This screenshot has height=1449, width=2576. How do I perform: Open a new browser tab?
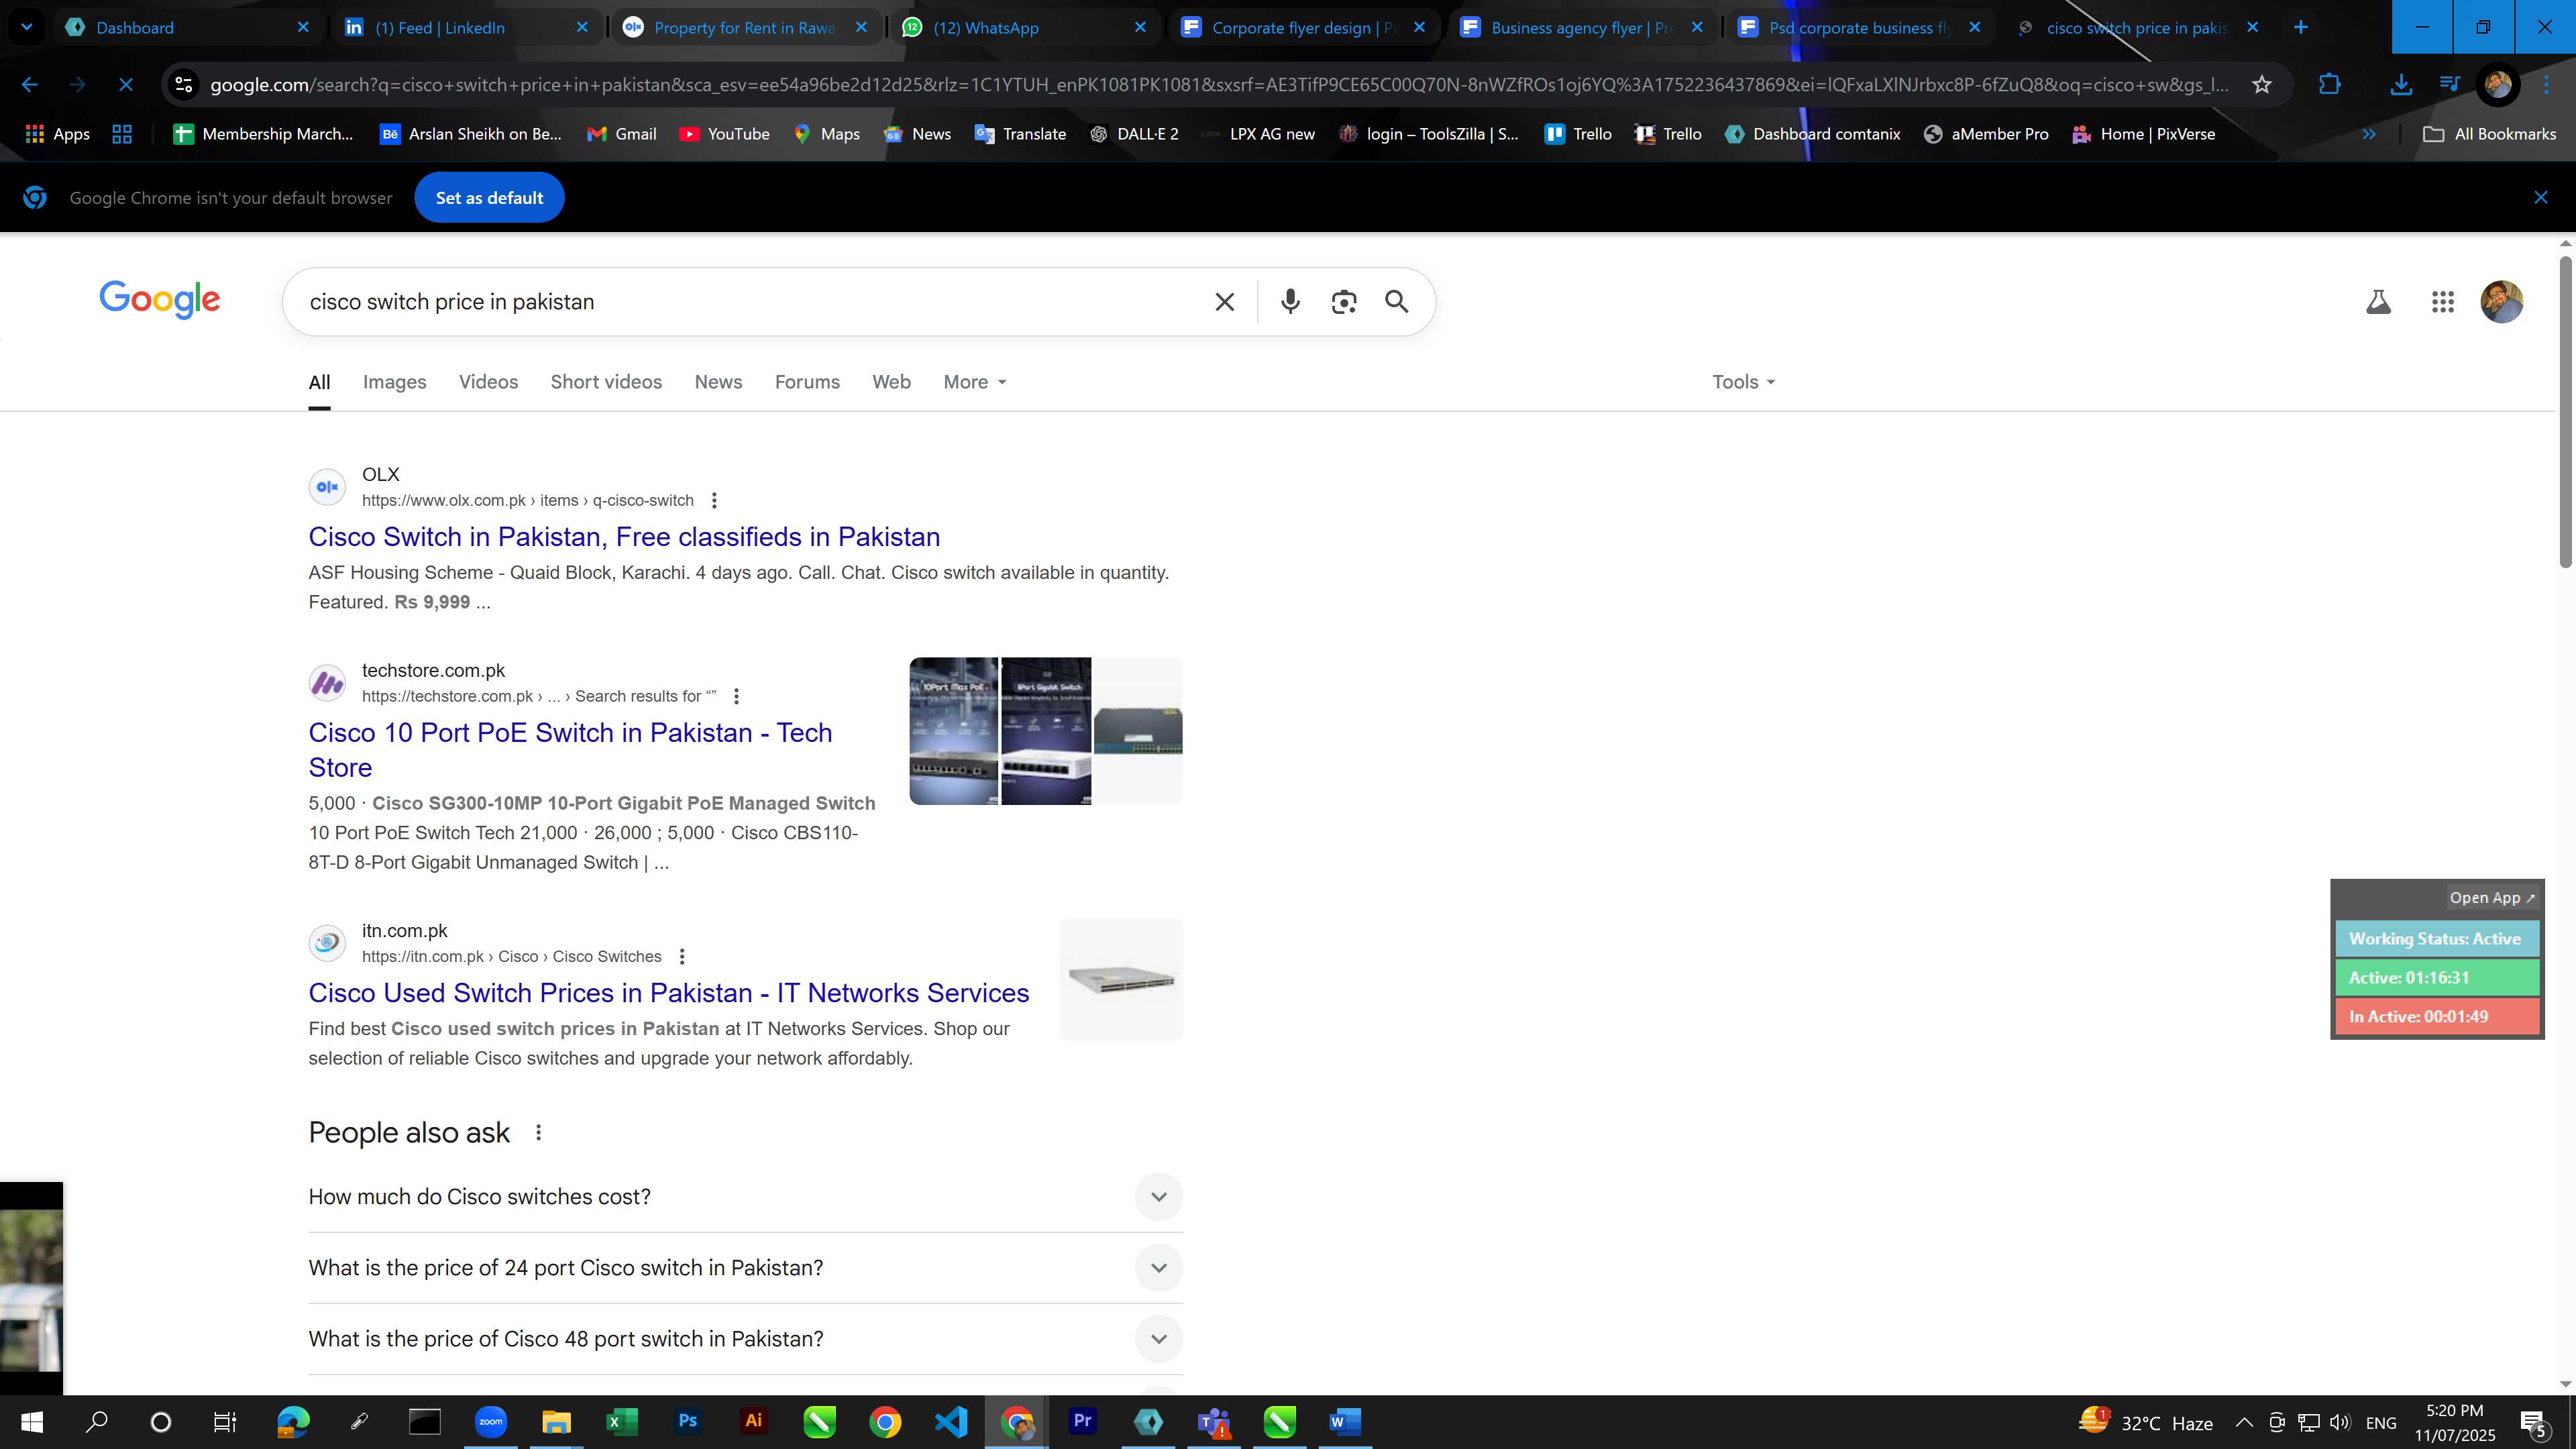tap(2300, 27)
